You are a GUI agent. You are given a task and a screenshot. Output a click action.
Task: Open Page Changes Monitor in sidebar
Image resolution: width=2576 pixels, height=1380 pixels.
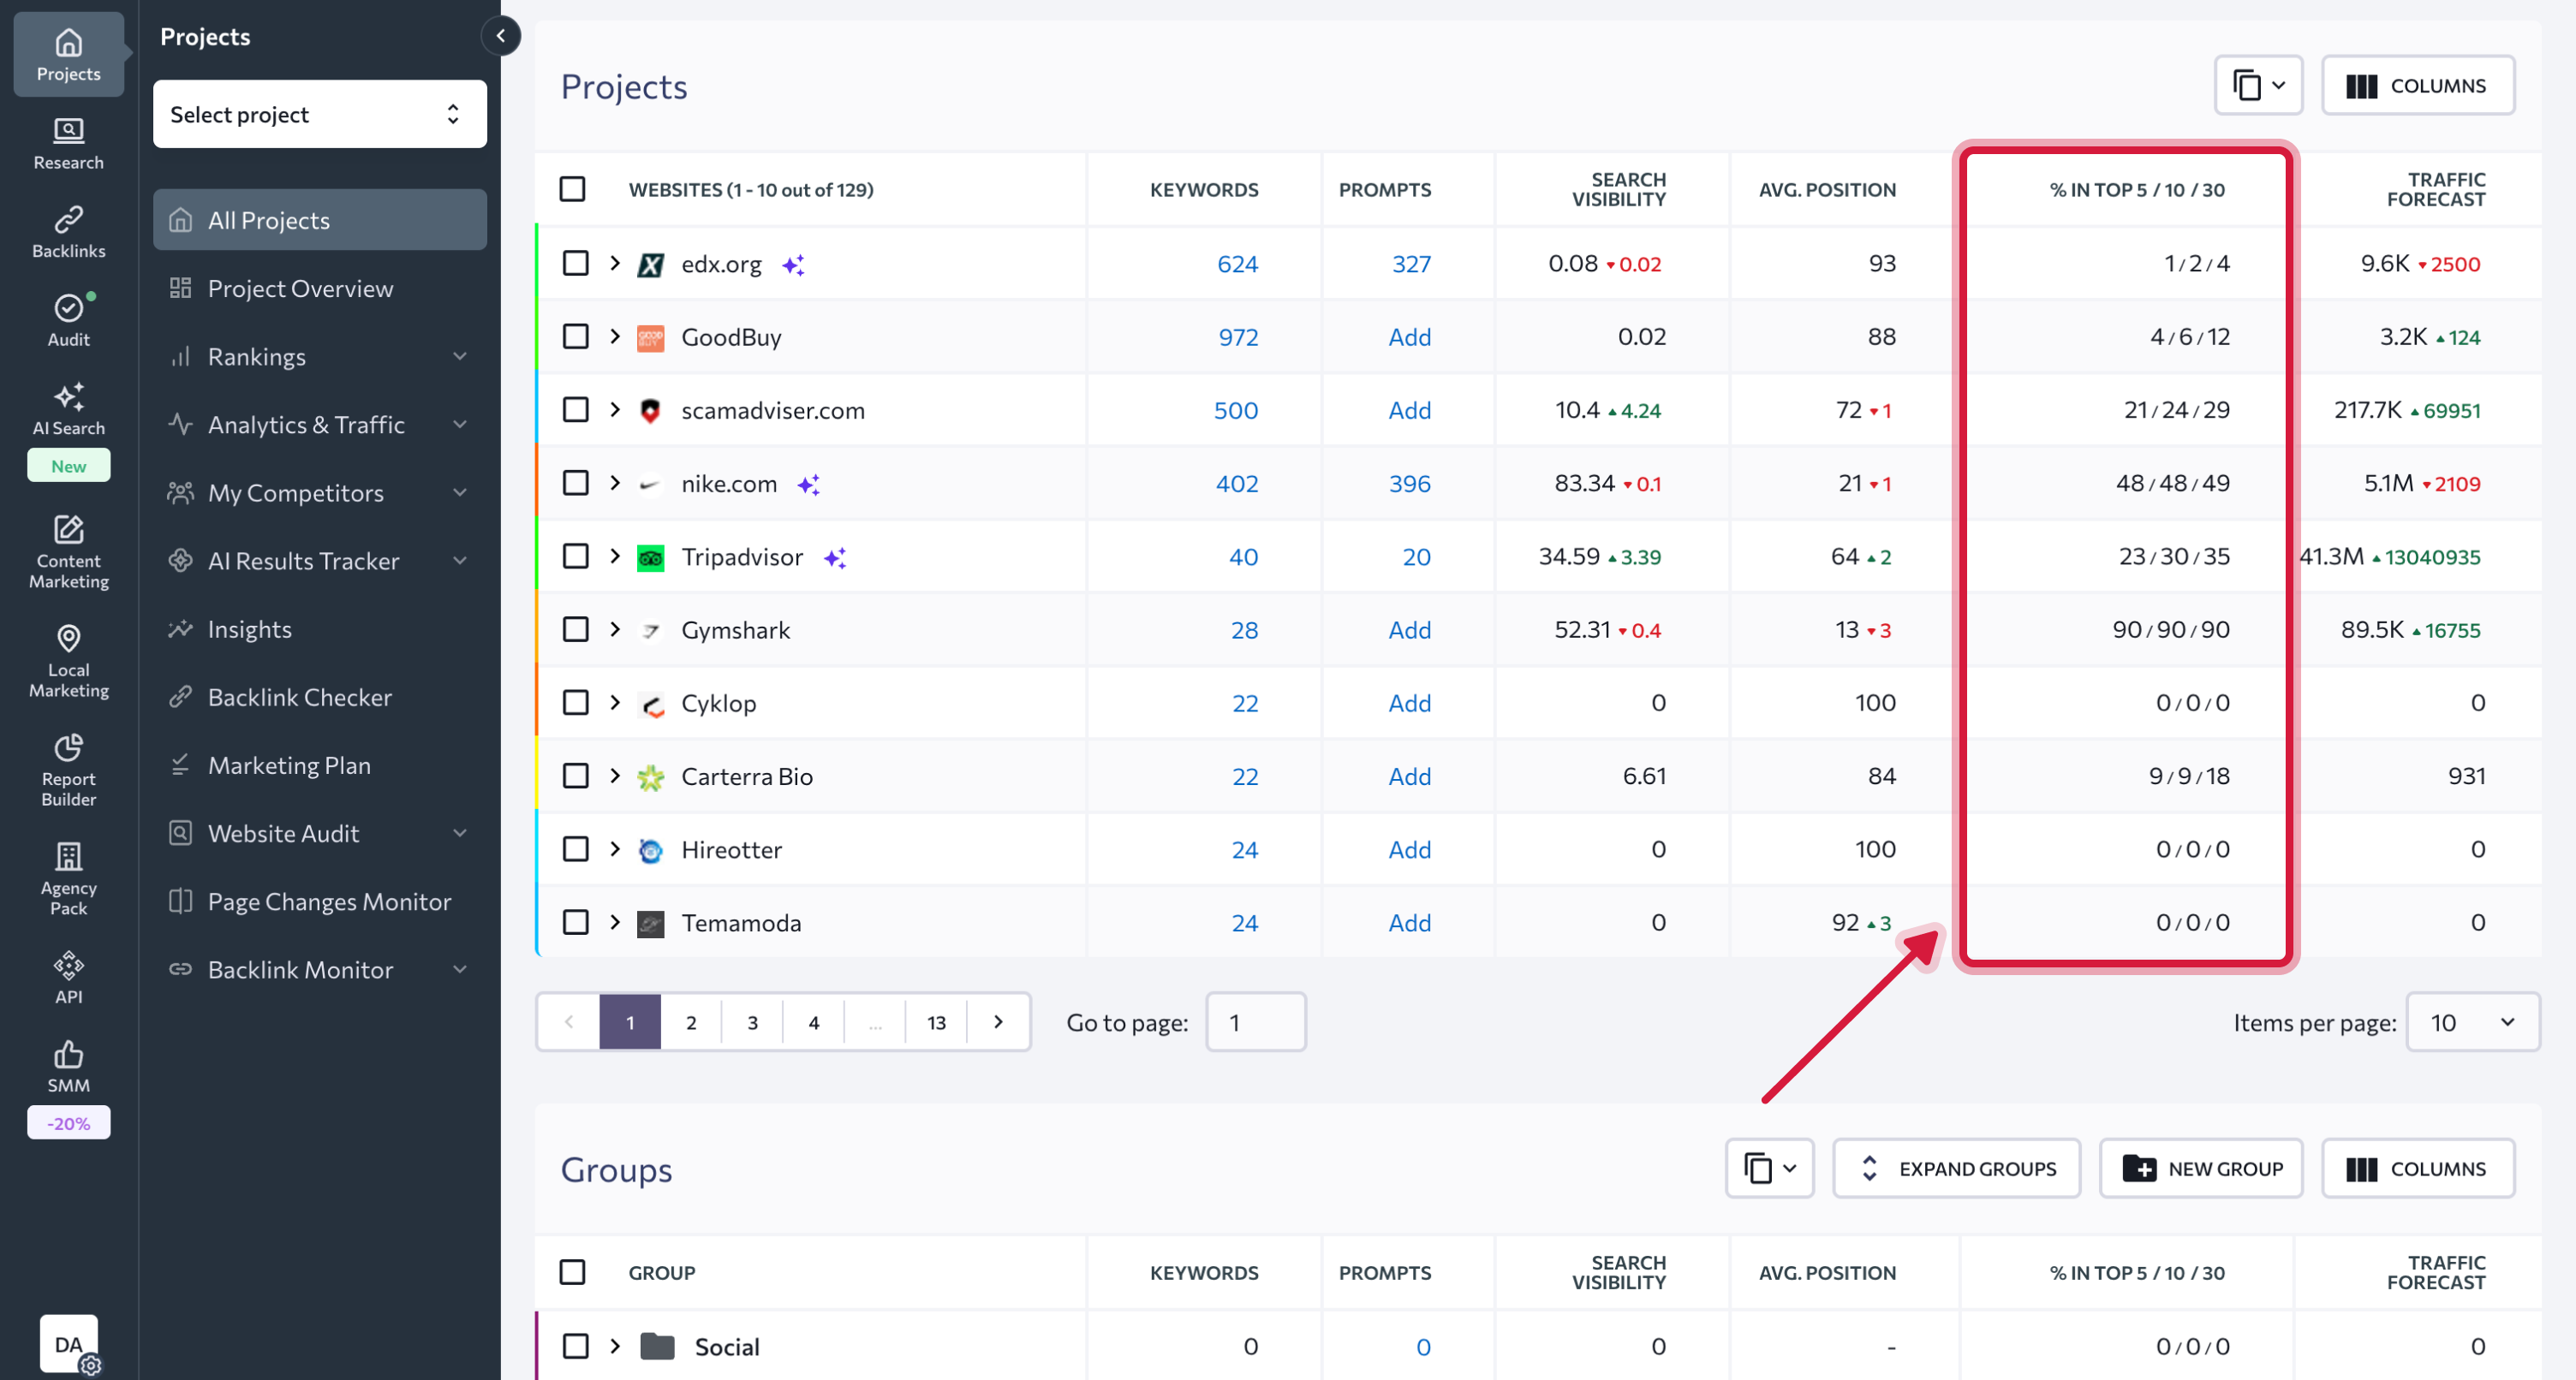(320, 901)
